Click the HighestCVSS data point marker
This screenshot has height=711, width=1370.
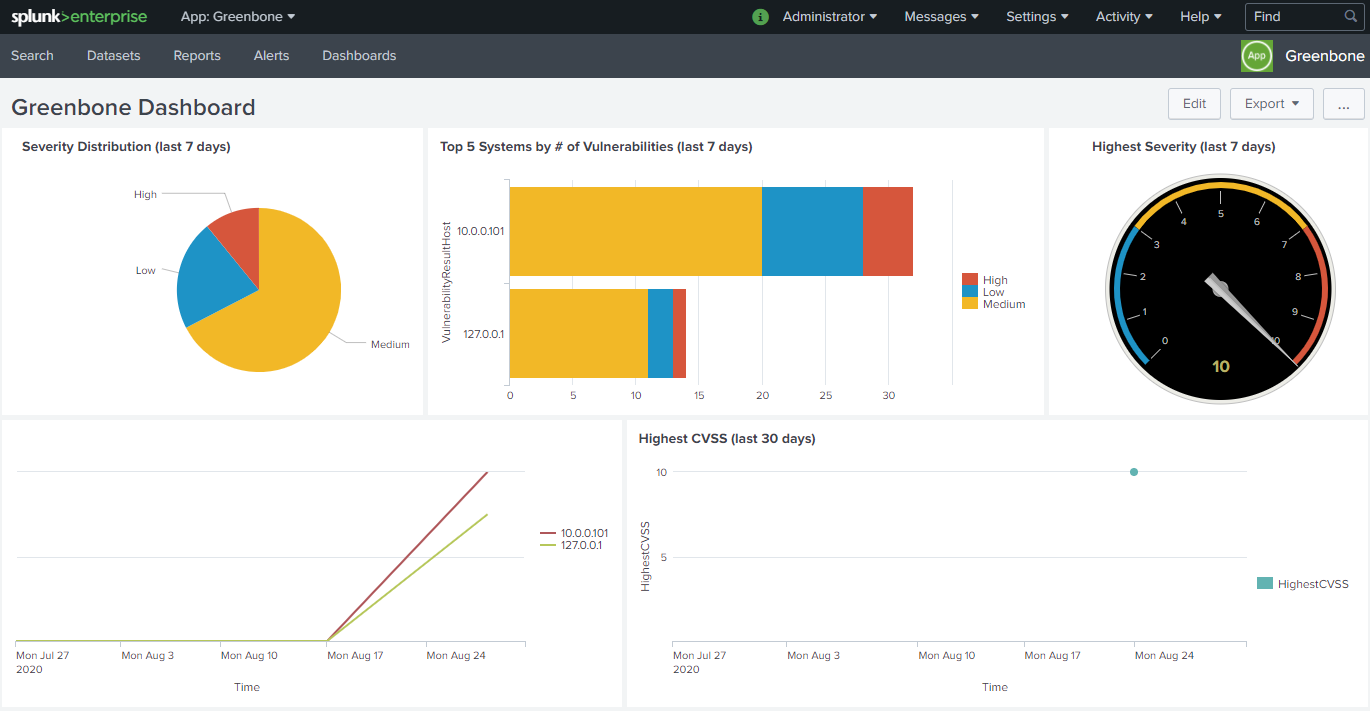(1134, 472)
